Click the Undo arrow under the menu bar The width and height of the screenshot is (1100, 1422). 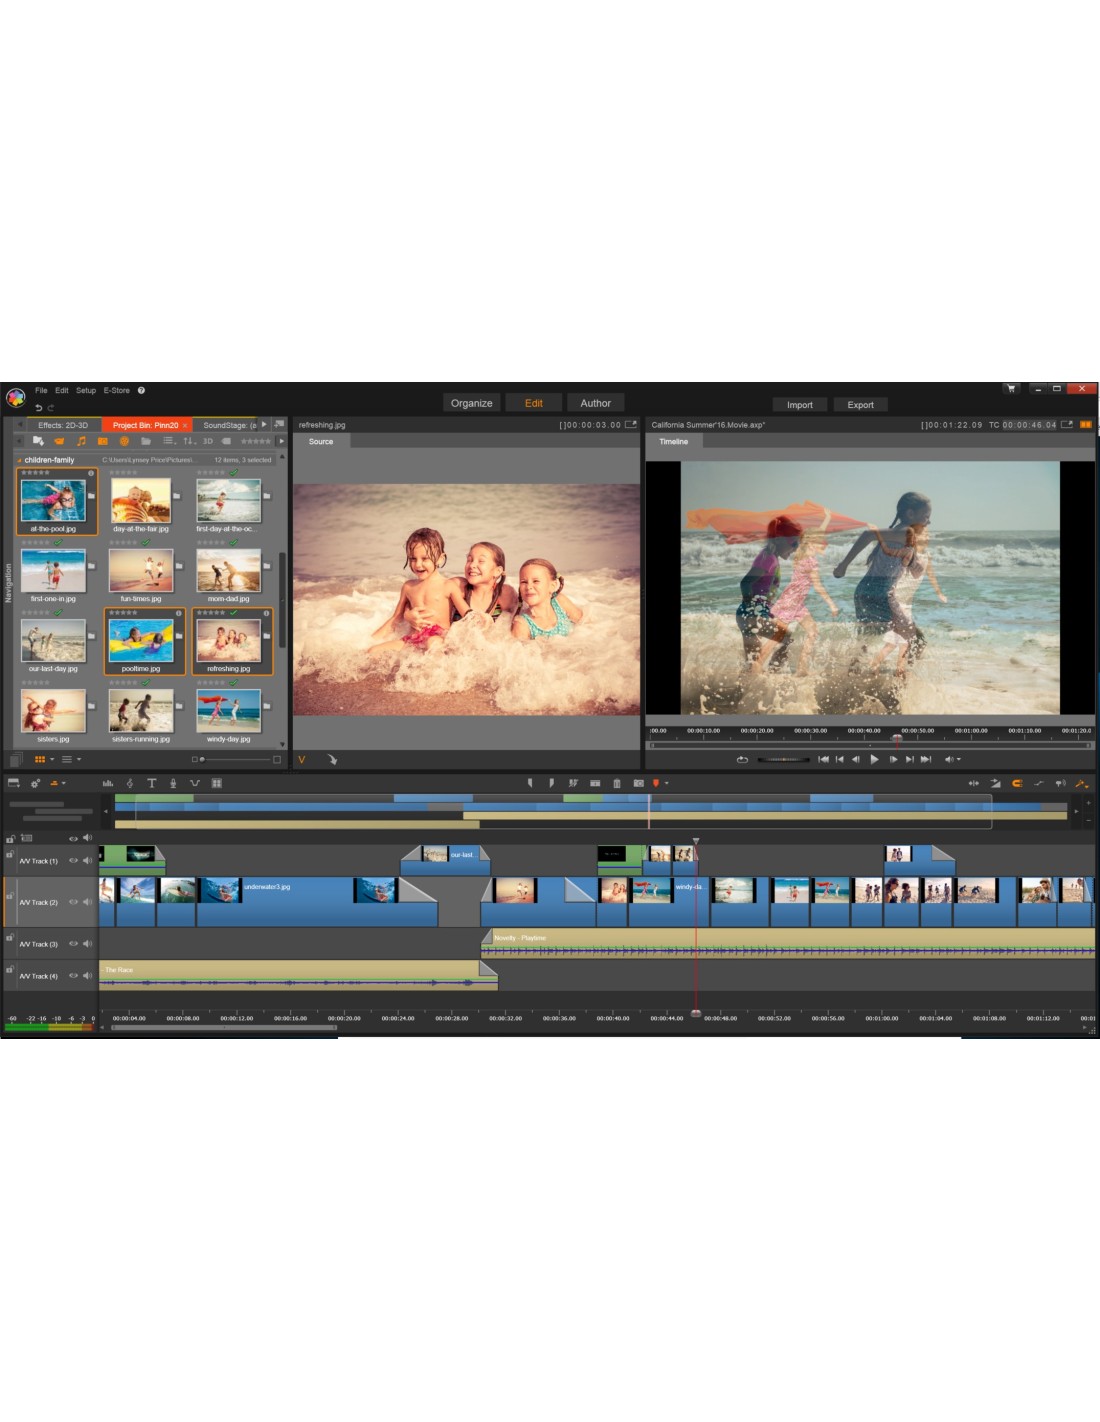tap(39, 408)
